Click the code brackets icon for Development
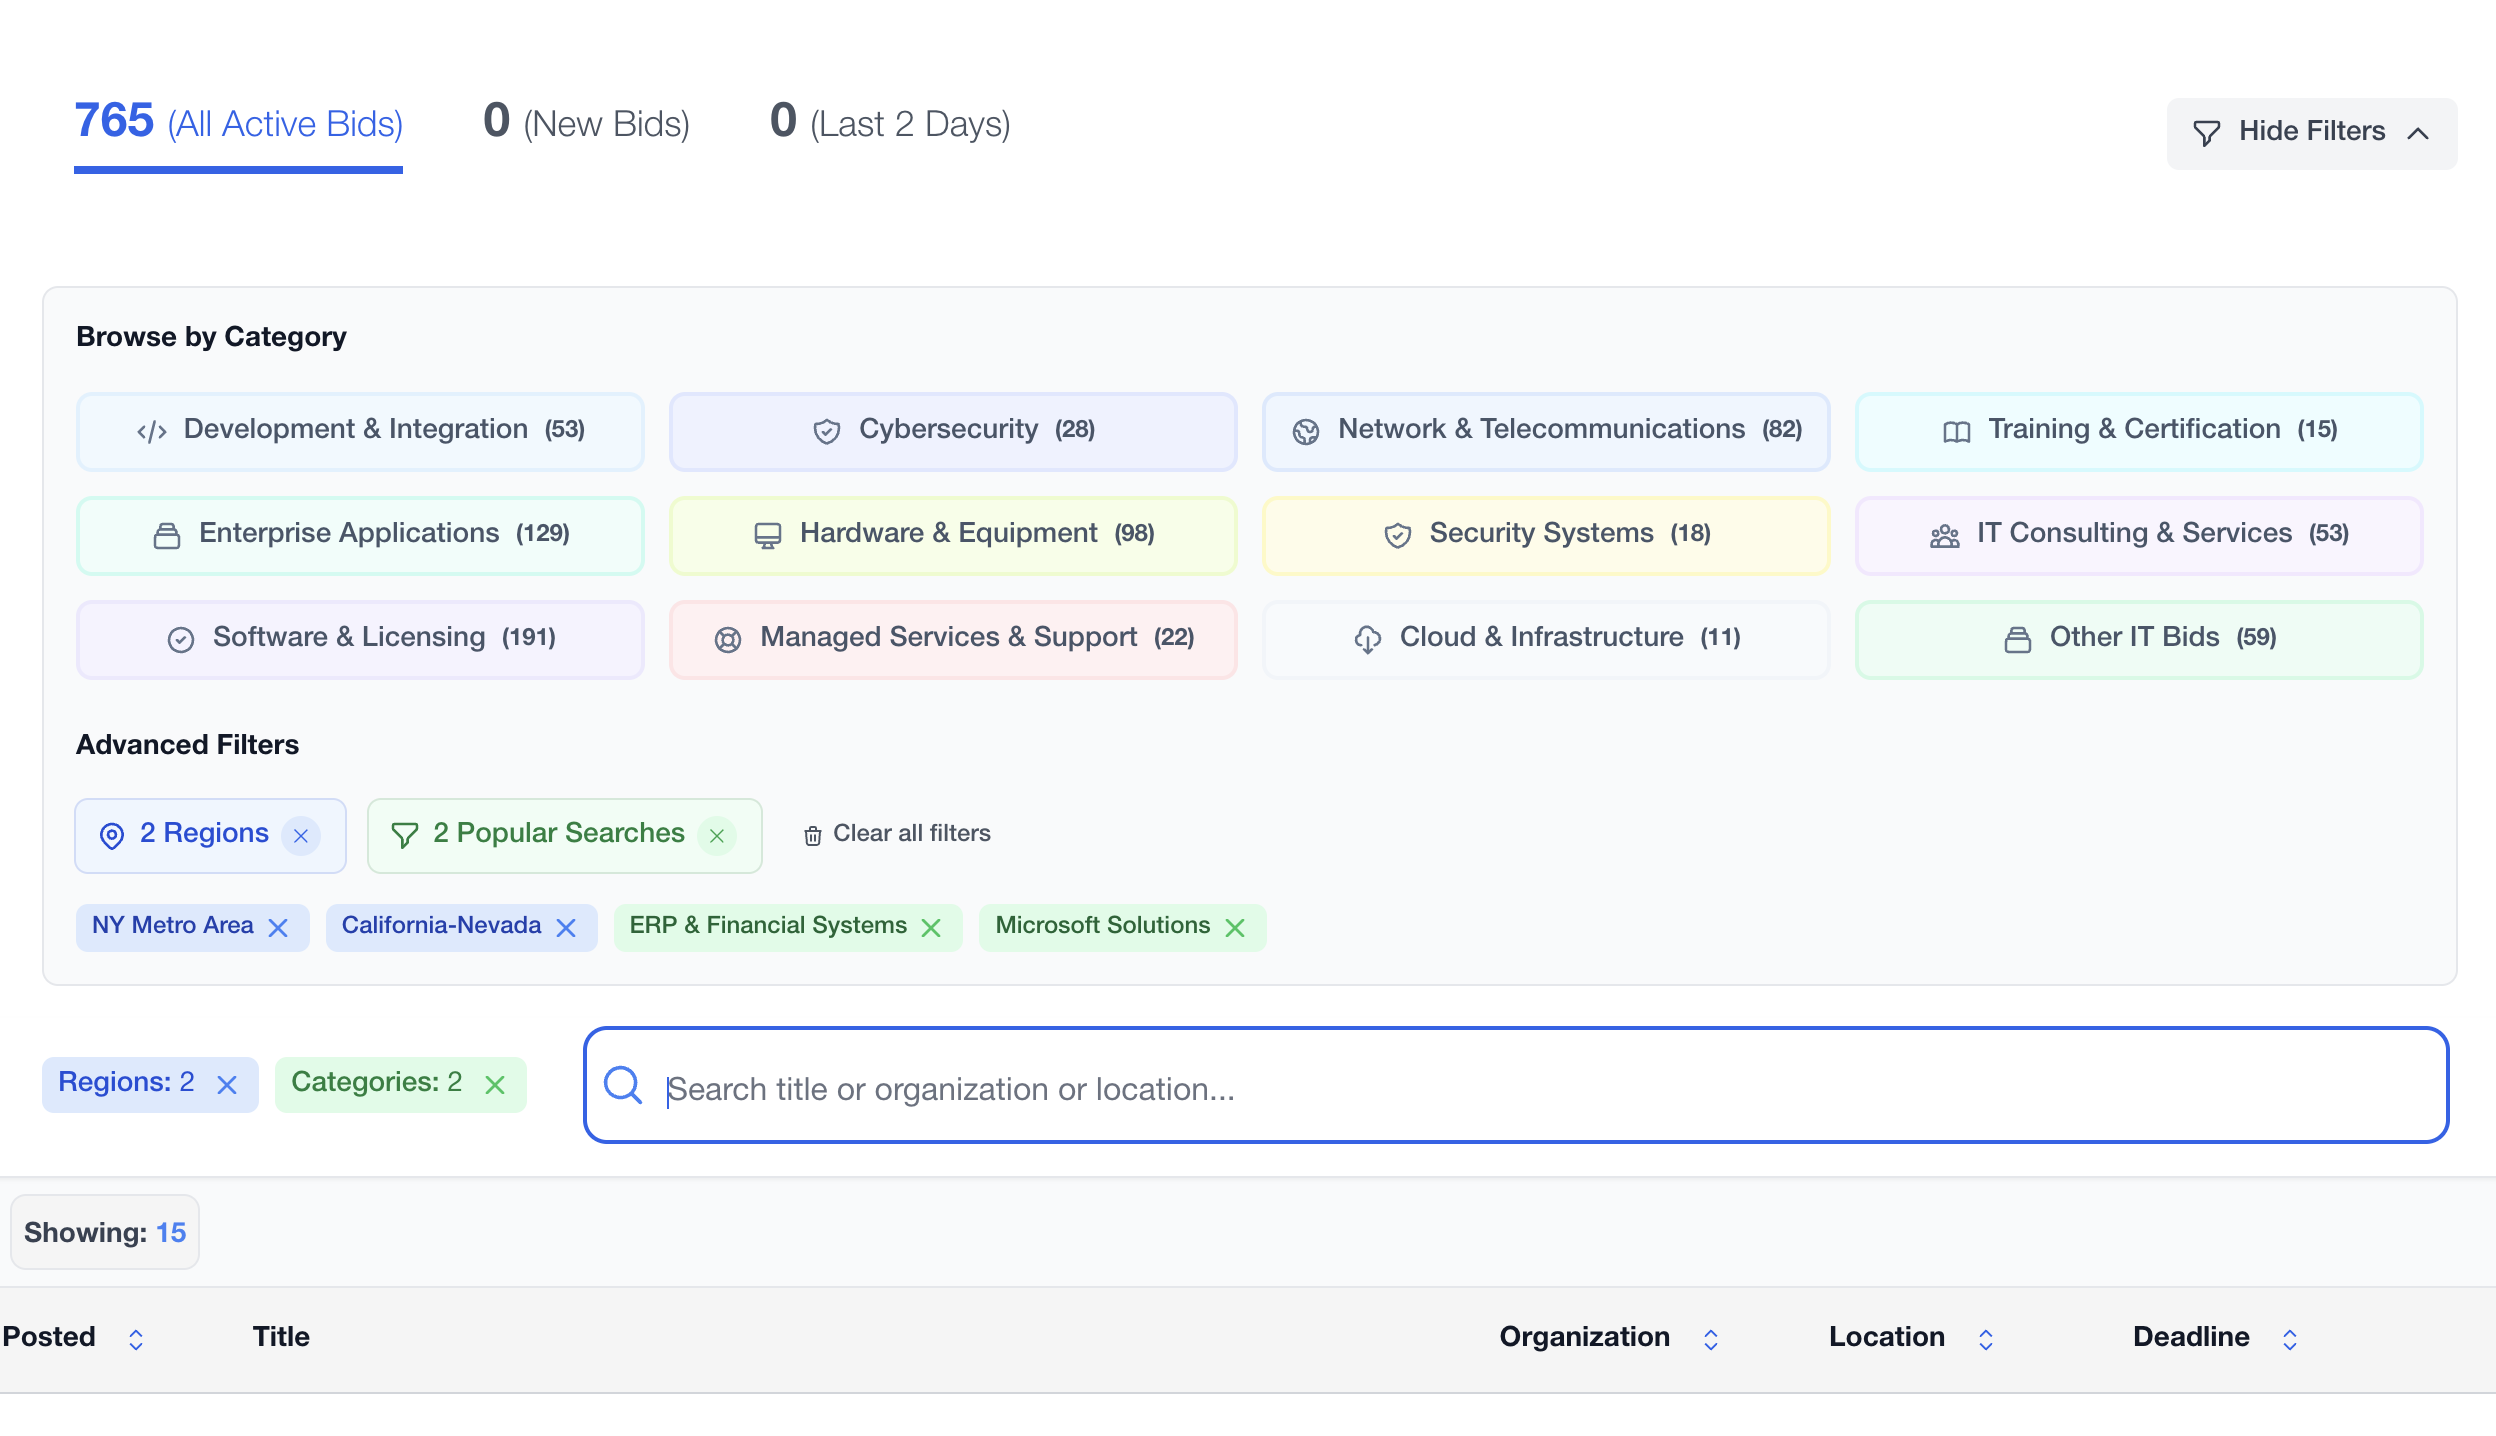This screenshot has width=2496, height=1436. click(x=152, y=432)
